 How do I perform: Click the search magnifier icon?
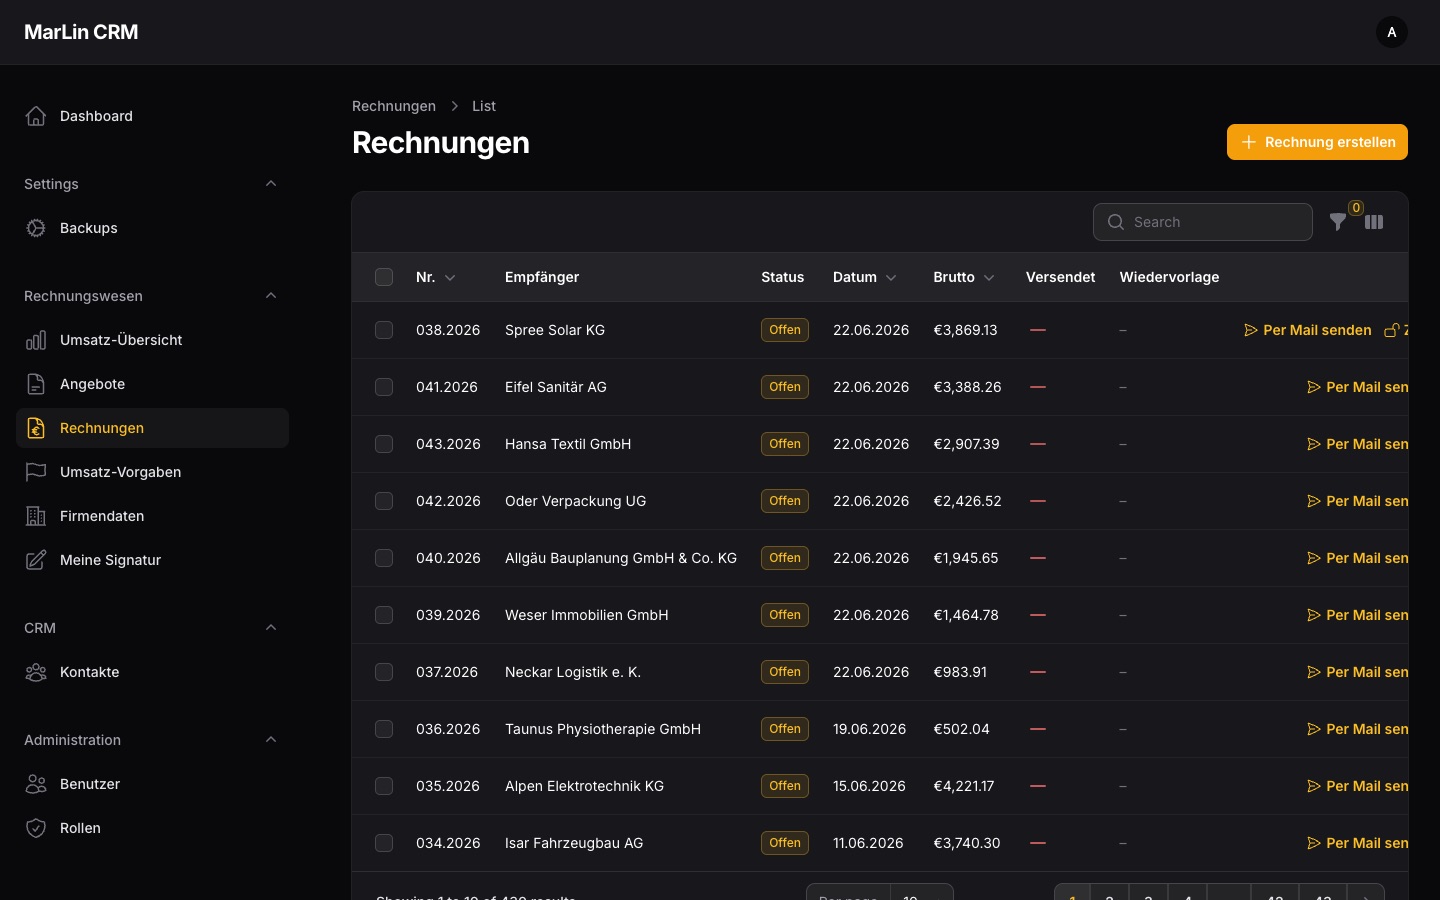click(x=1116, y=222)
